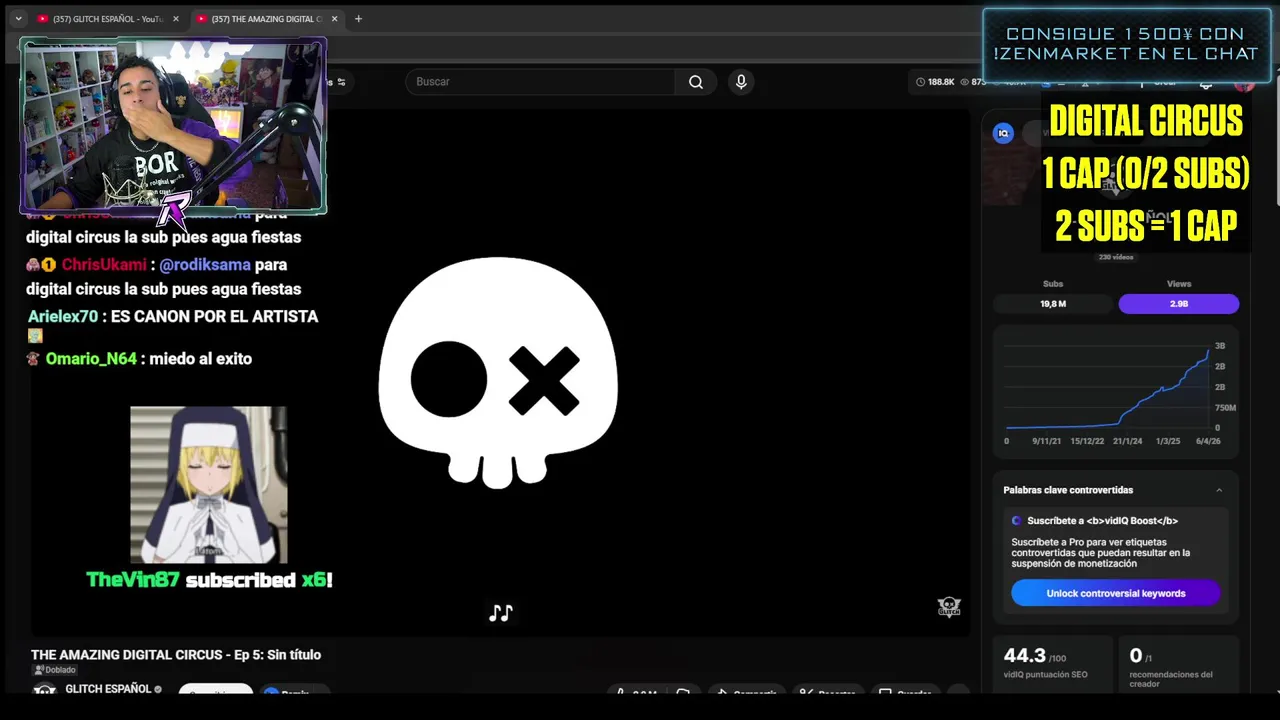This screenshot has width=1280, height=720.
Task: Click the skull video player
Action: coord(498,372)
